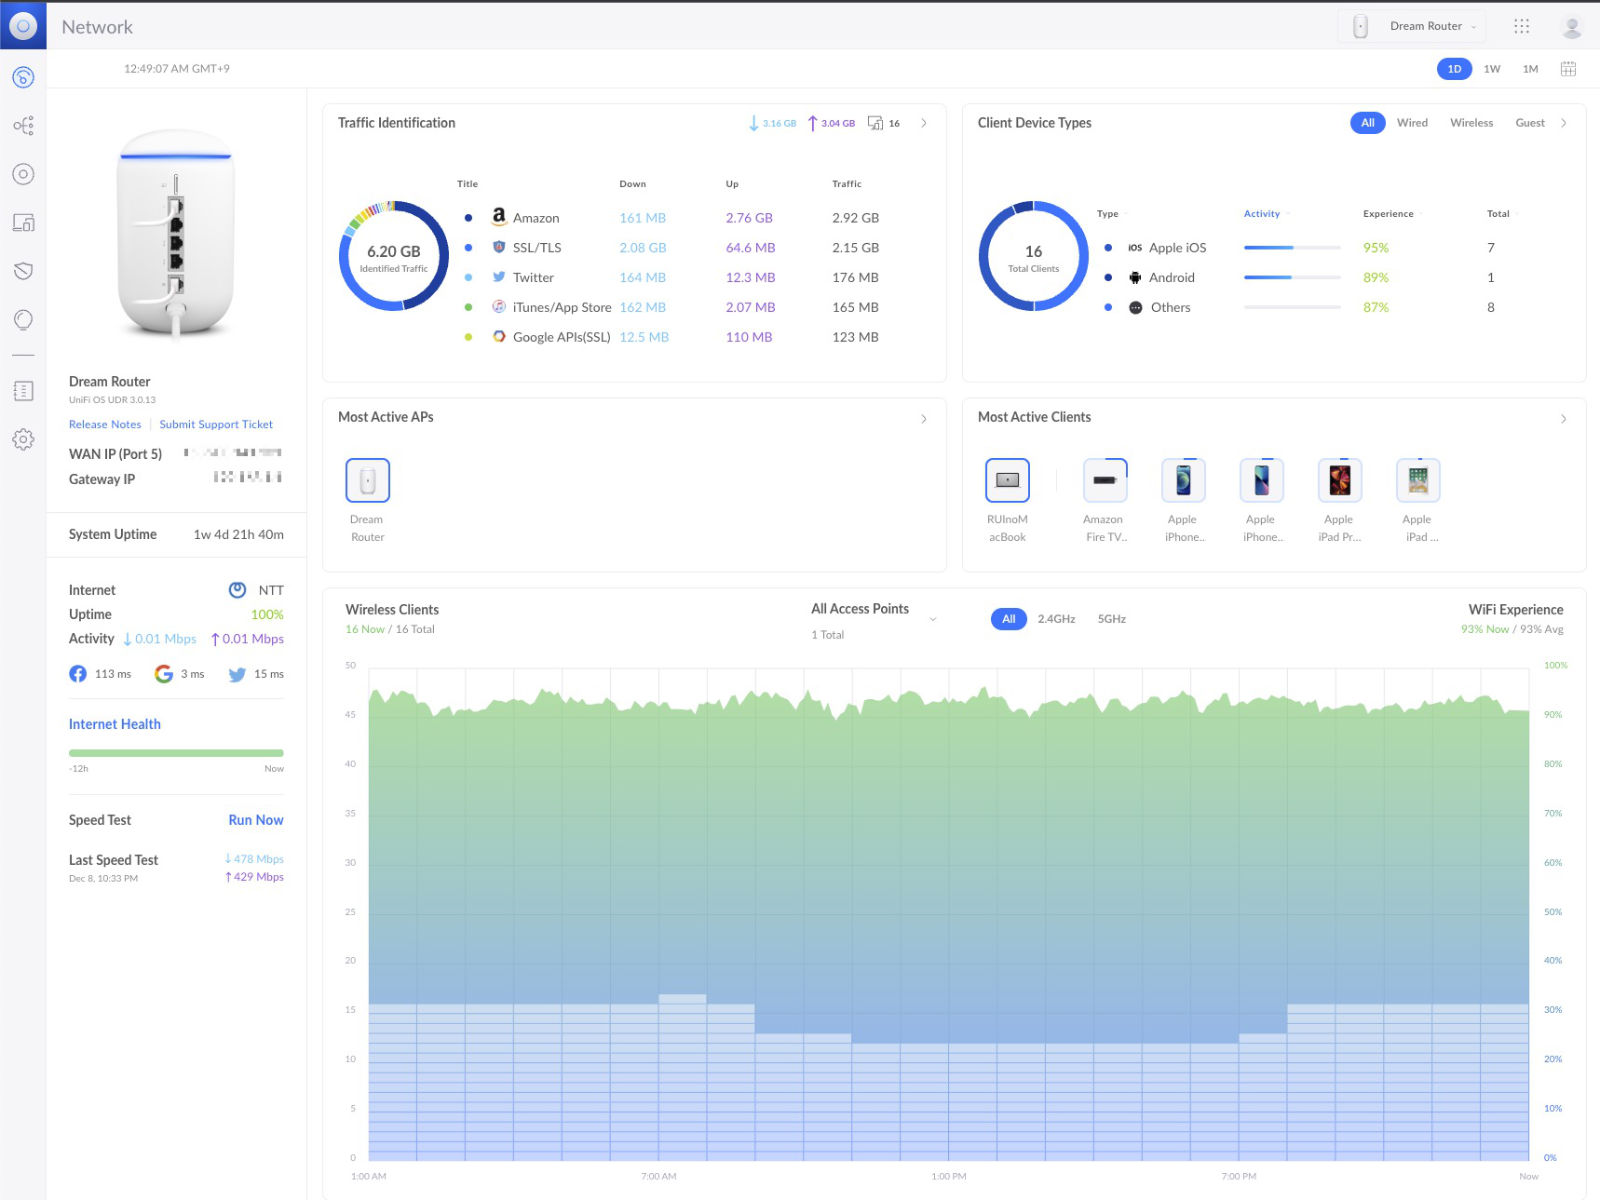This screenshot has height=1200, width=1600.
Task: Open the Settings gear in the sidebar
Action: (x=23, y=439)
